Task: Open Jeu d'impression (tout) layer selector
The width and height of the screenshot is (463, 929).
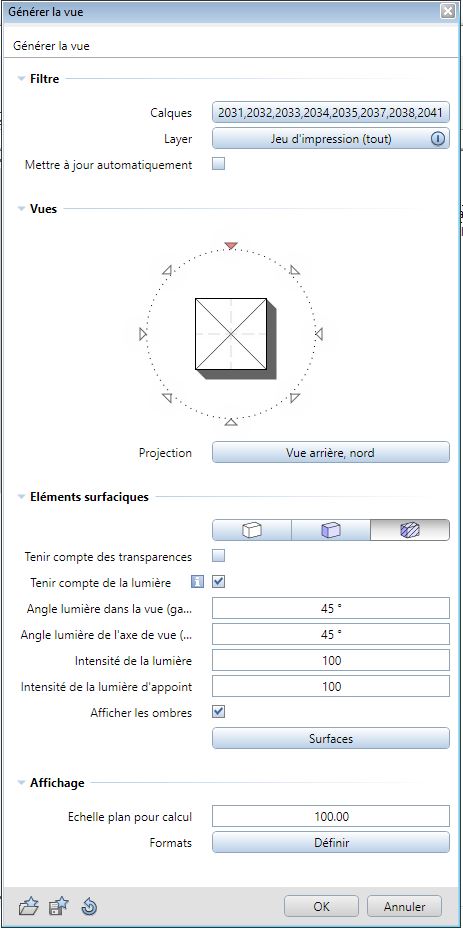Action: (x=331, y=139)
